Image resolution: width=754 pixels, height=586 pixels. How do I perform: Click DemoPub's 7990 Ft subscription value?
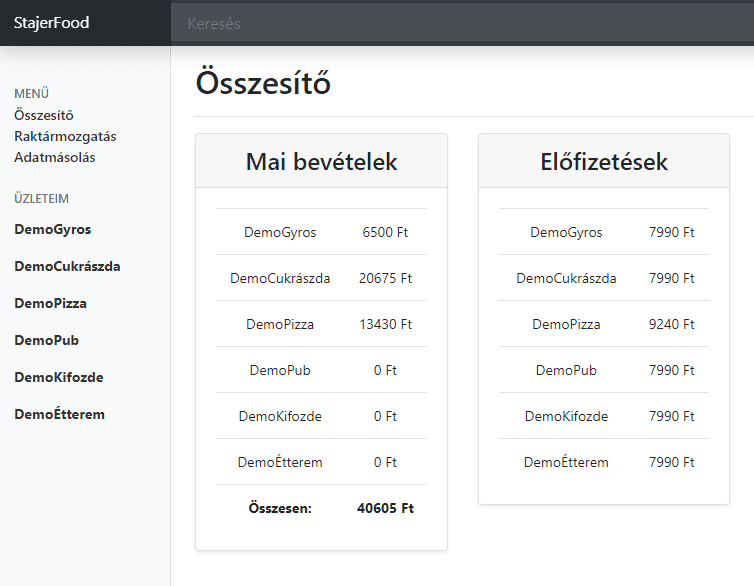point(671,370)
